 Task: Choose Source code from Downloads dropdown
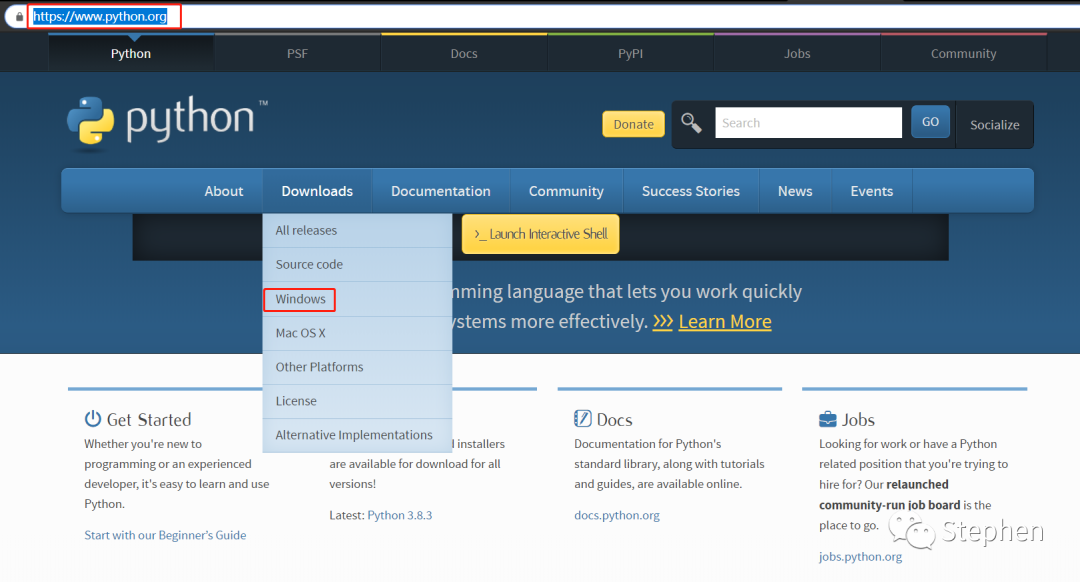tap(357, 264)
